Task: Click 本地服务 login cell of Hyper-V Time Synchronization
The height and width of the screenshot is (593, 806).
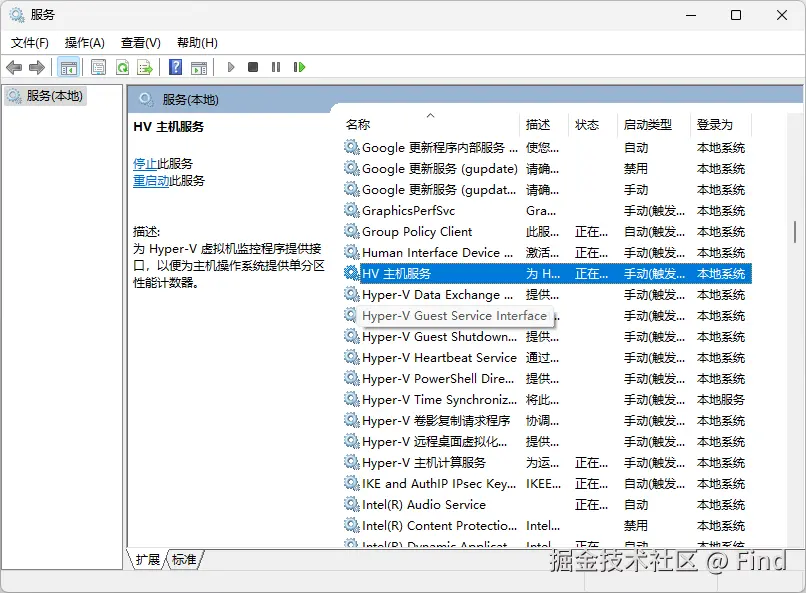Action: coord(721,400)
